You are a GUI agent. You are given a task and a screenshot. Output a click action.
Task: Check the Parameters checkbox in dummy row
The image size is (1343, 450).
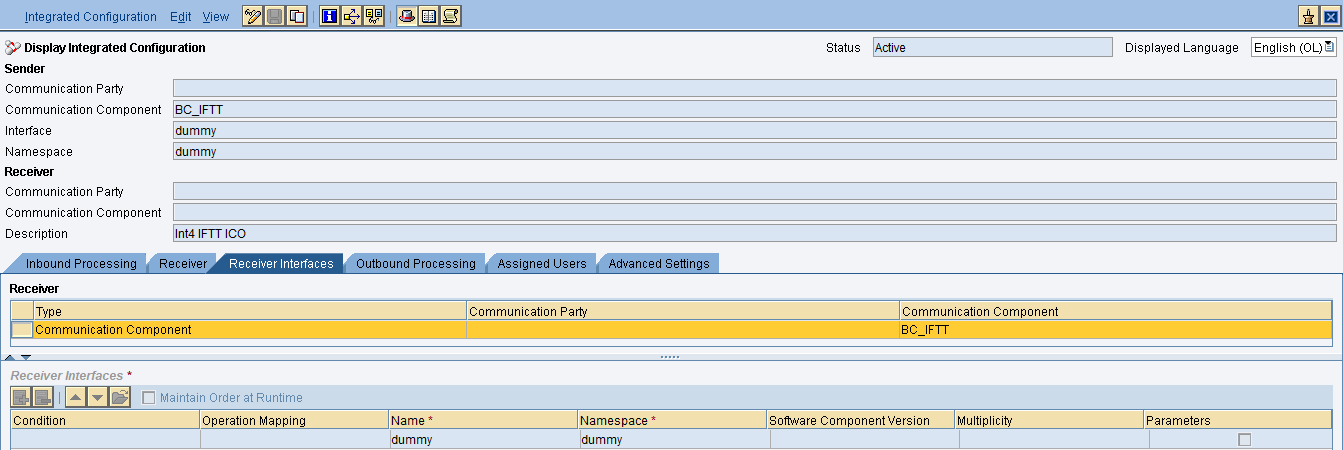(1244, 440)
